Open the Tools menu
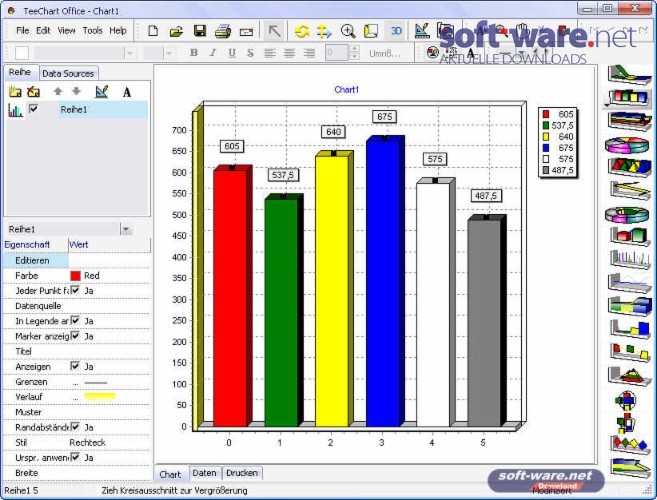Viewport: 657px width, 500px height. [93, 31]
